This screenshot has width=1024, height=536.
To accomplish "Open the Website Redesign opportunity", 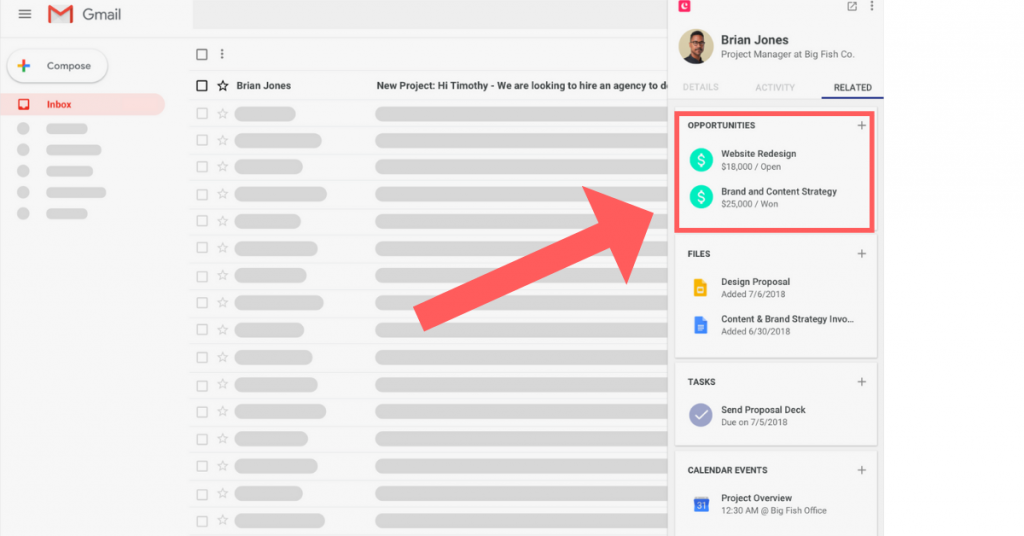I will click(x=758, y=154).
